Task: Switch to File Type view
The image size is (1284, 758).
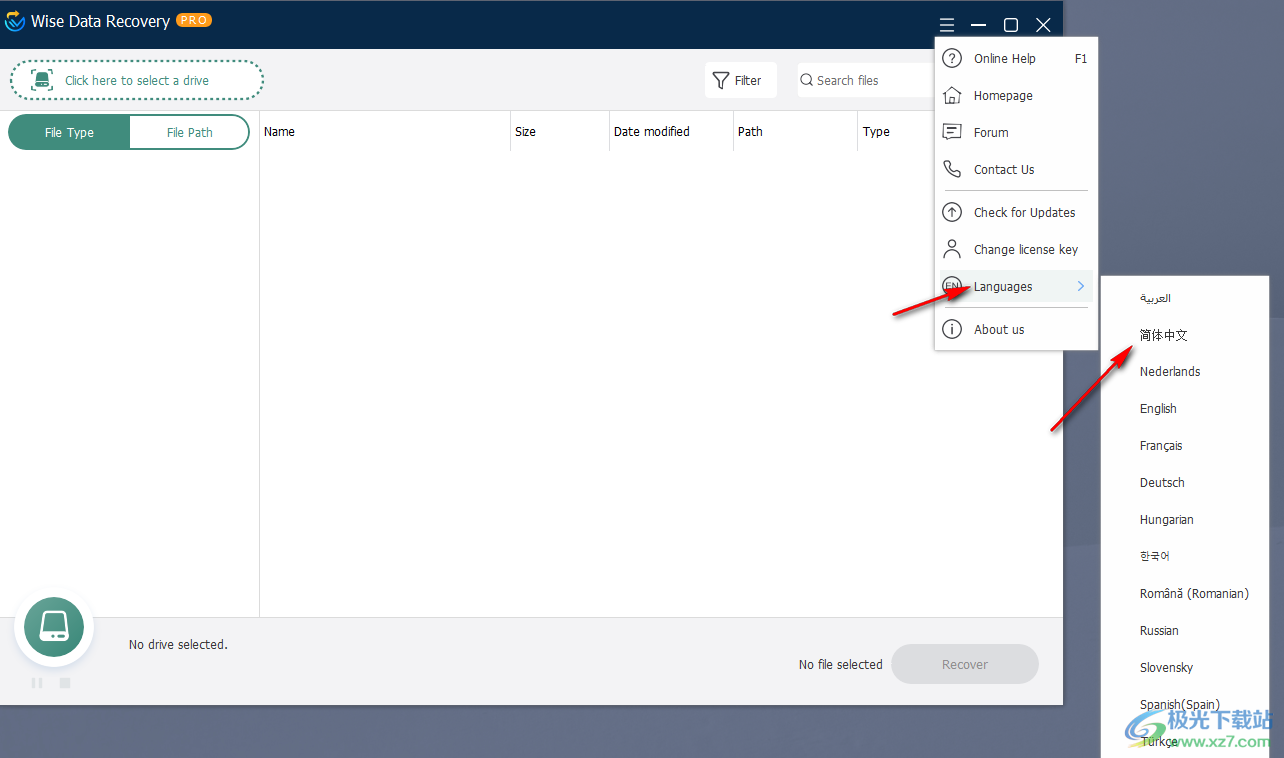Action: pos(69,132)
